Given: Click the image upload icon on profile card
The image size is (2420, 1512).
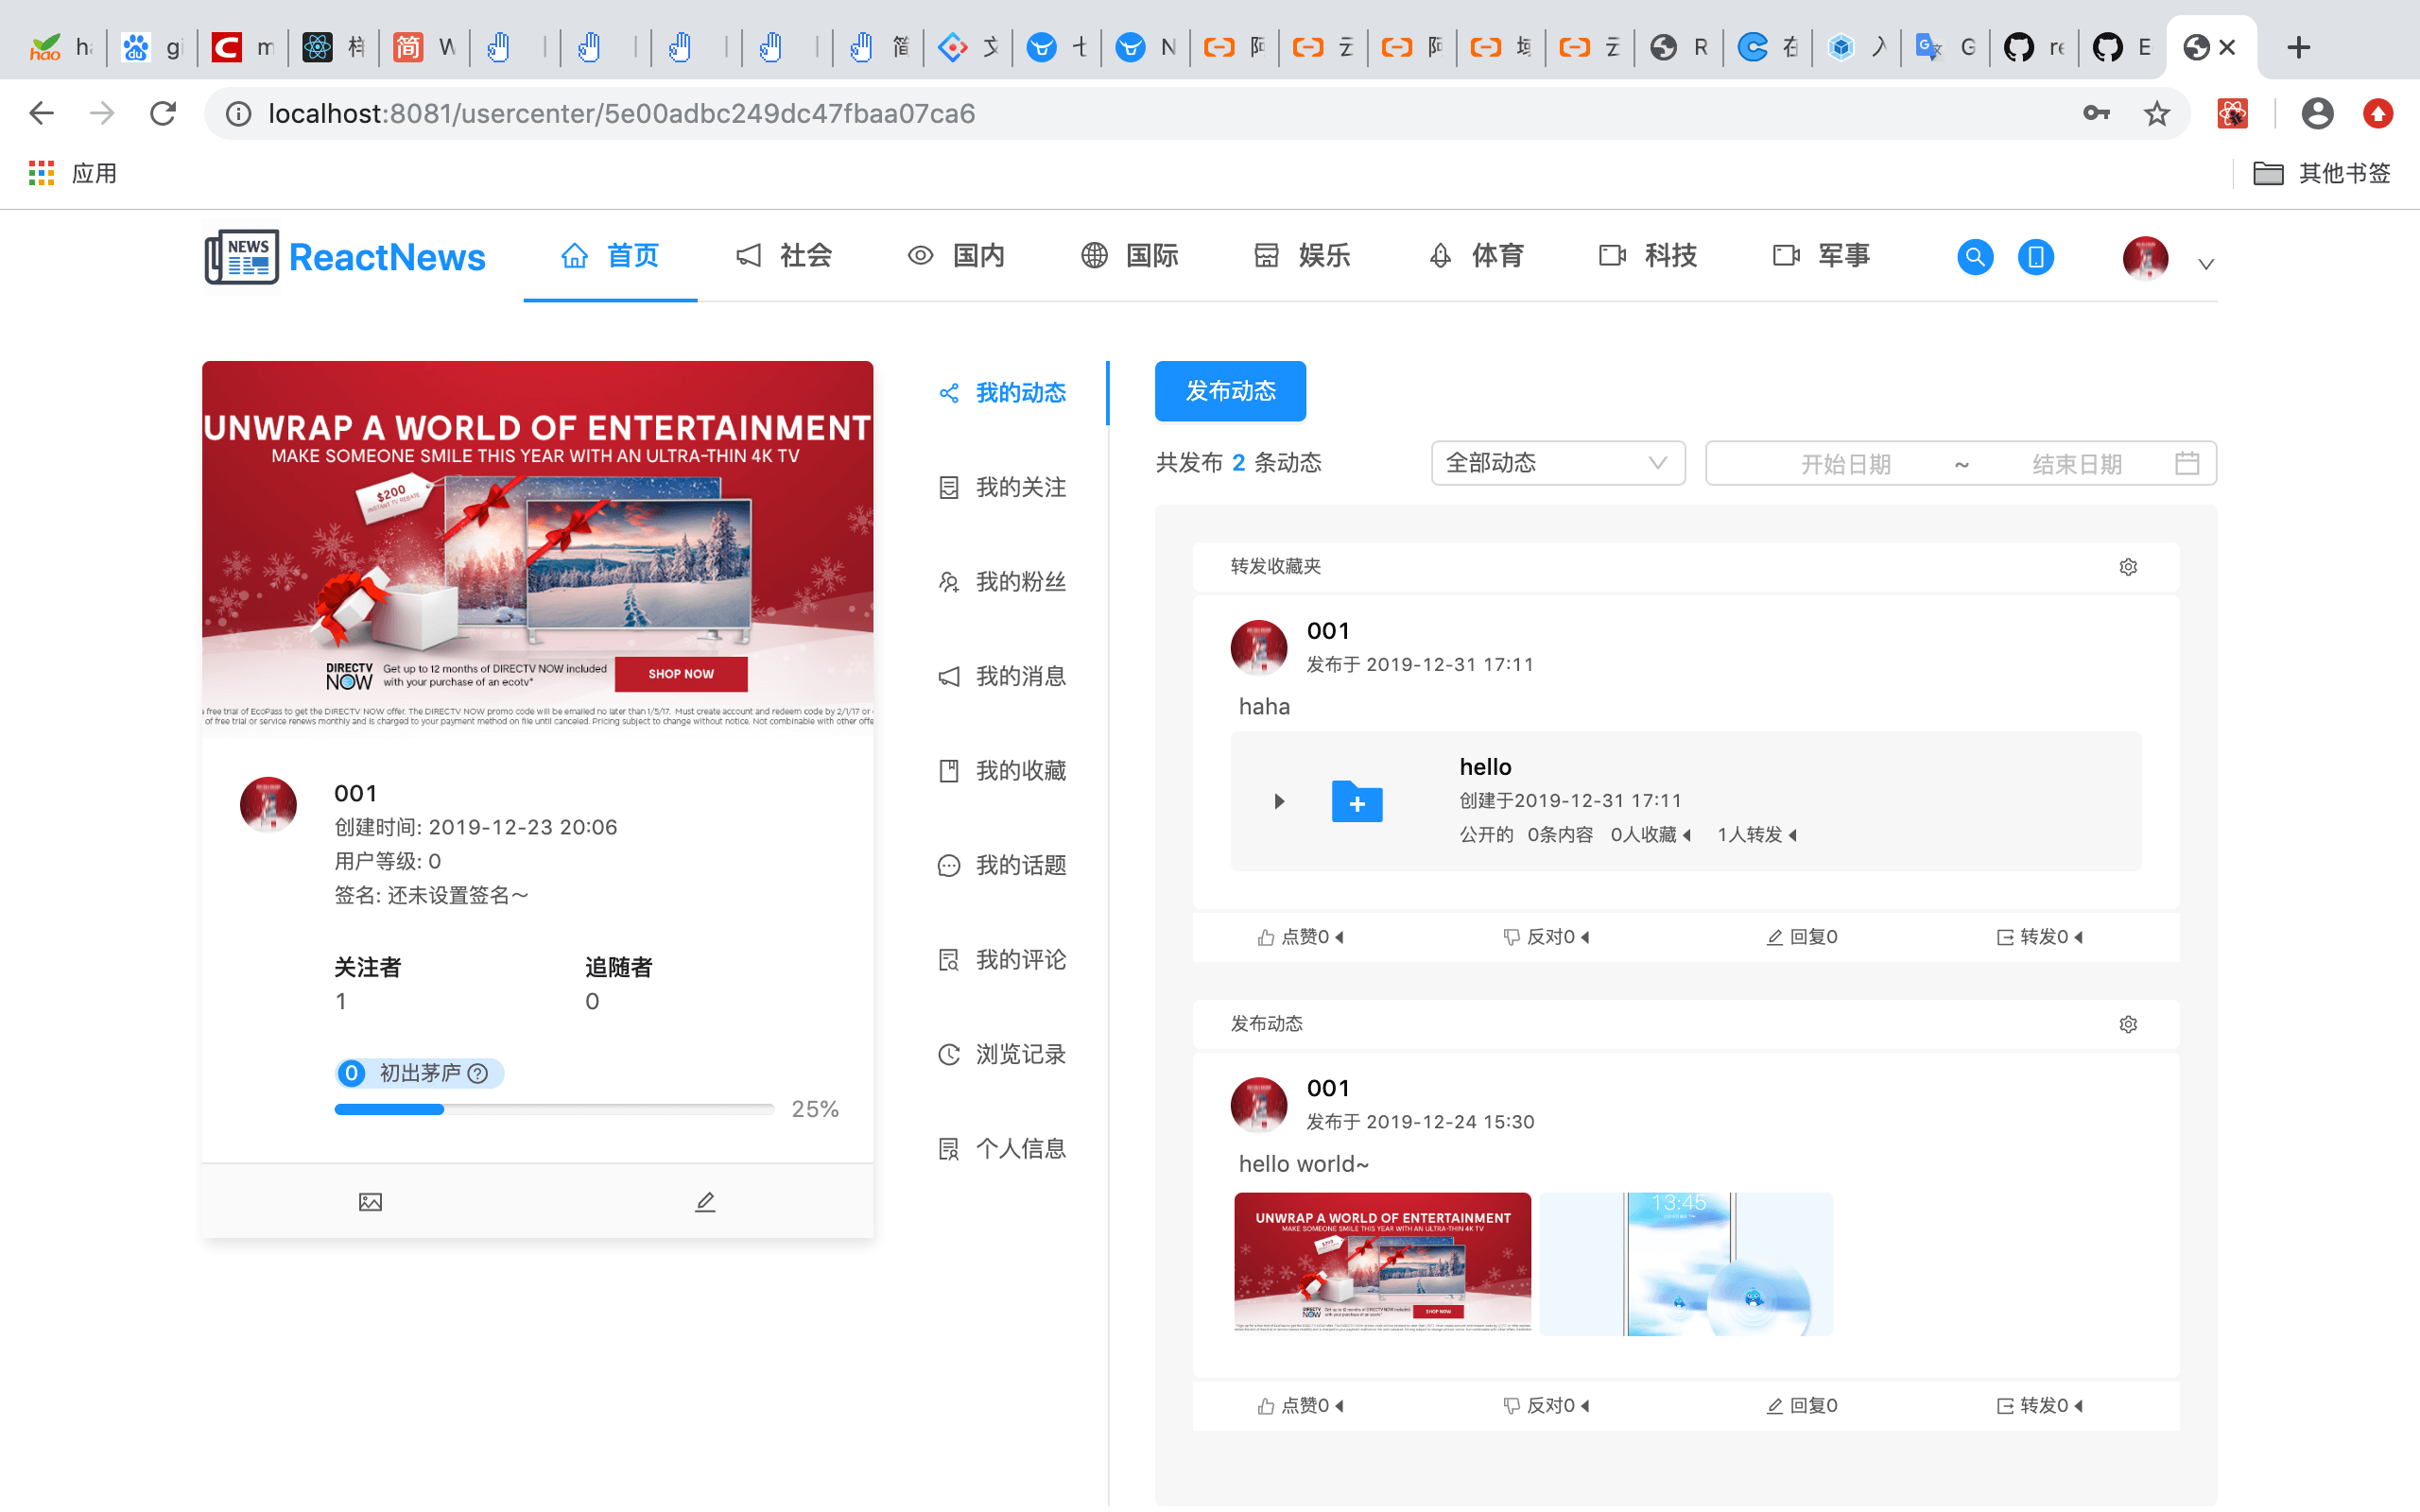Looking at the screenshot, I should pos(370,1202).
